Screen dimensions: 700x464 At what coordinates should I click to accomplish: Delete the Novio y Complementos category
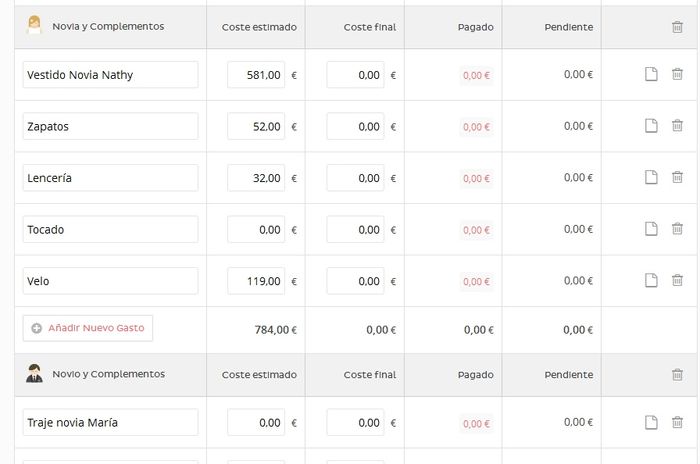677,375
